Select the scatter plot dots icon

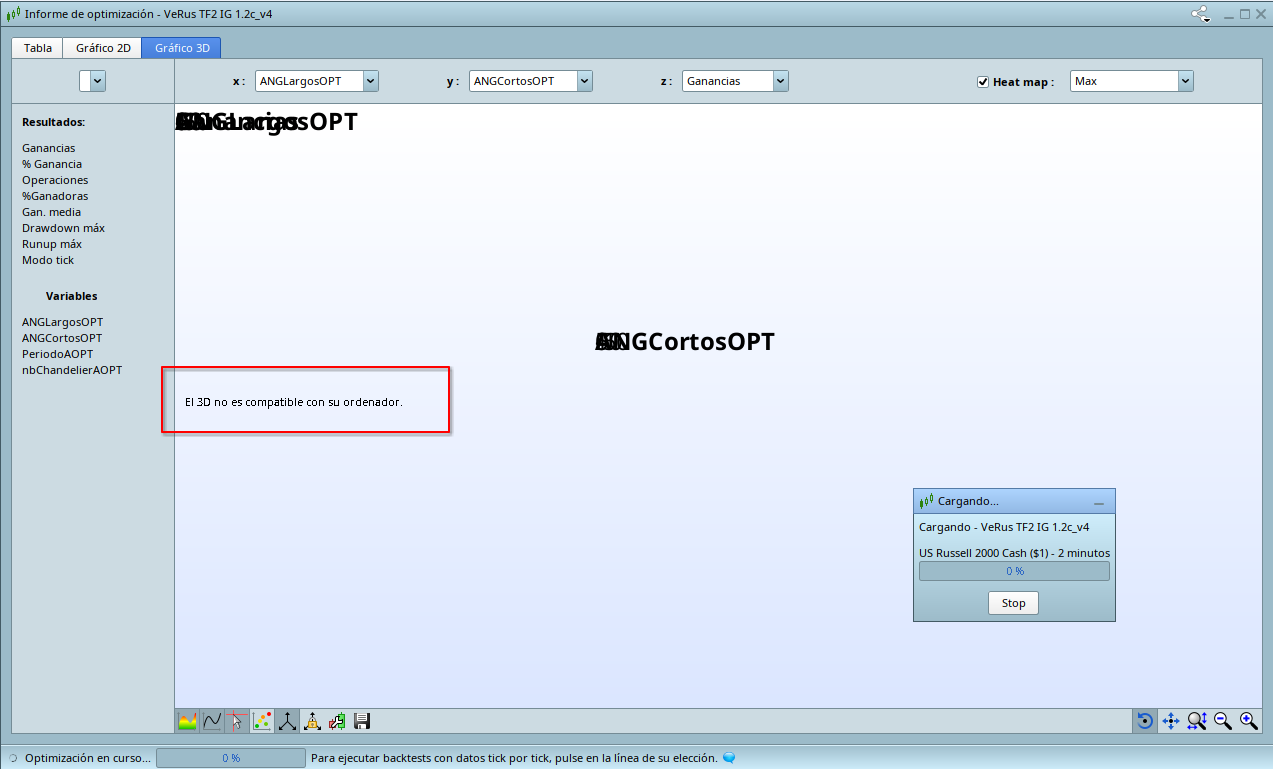tap(262, 721)
